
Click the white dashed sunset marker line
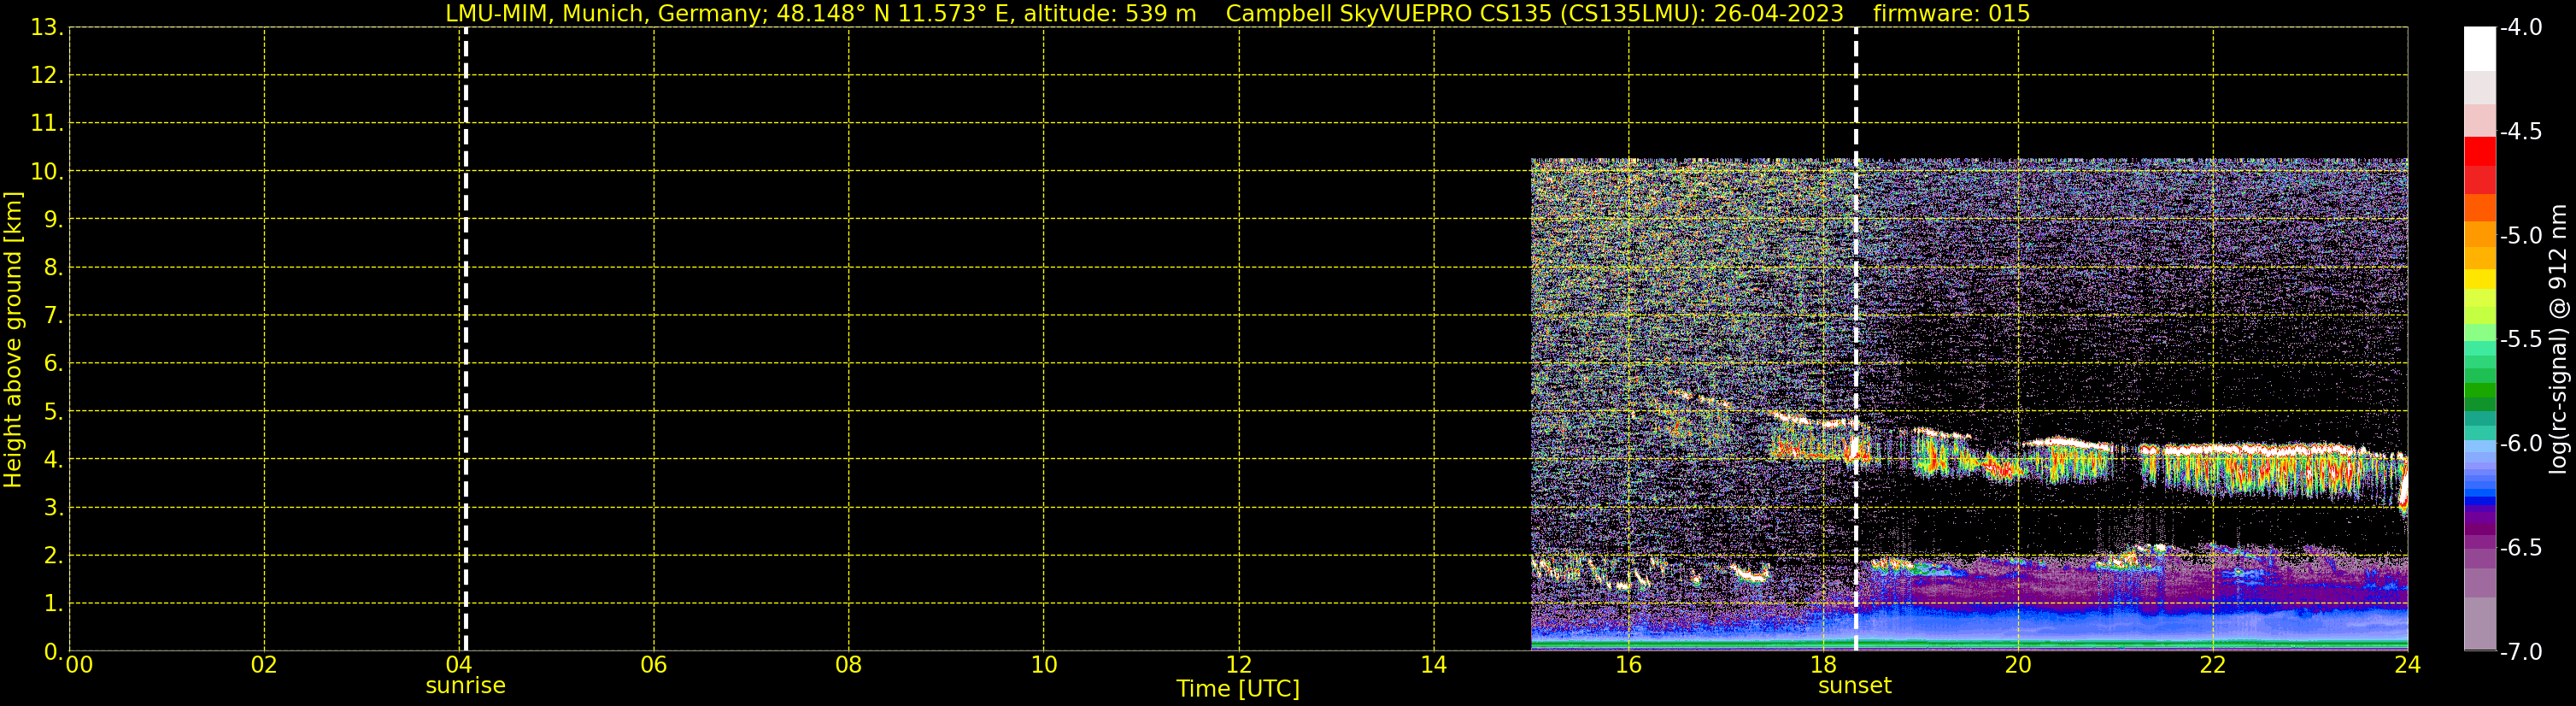point(1856,339)
